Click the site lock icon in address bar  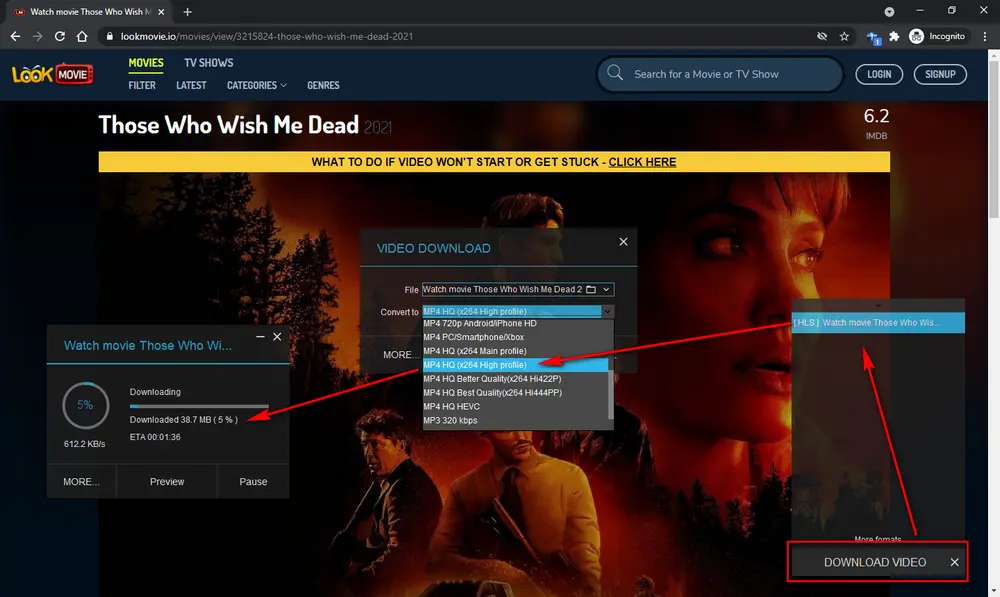coord(110,36)
